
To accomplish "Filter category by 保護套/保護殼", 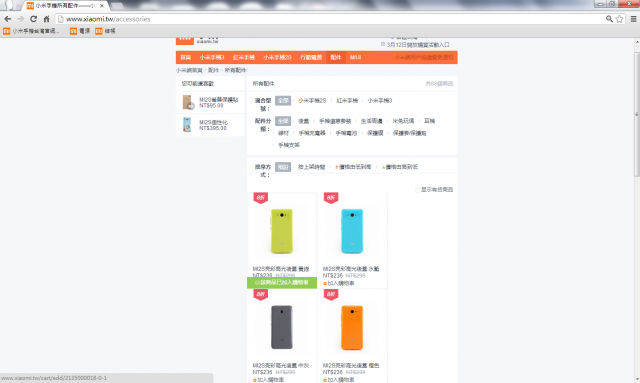I will point(409,133).
